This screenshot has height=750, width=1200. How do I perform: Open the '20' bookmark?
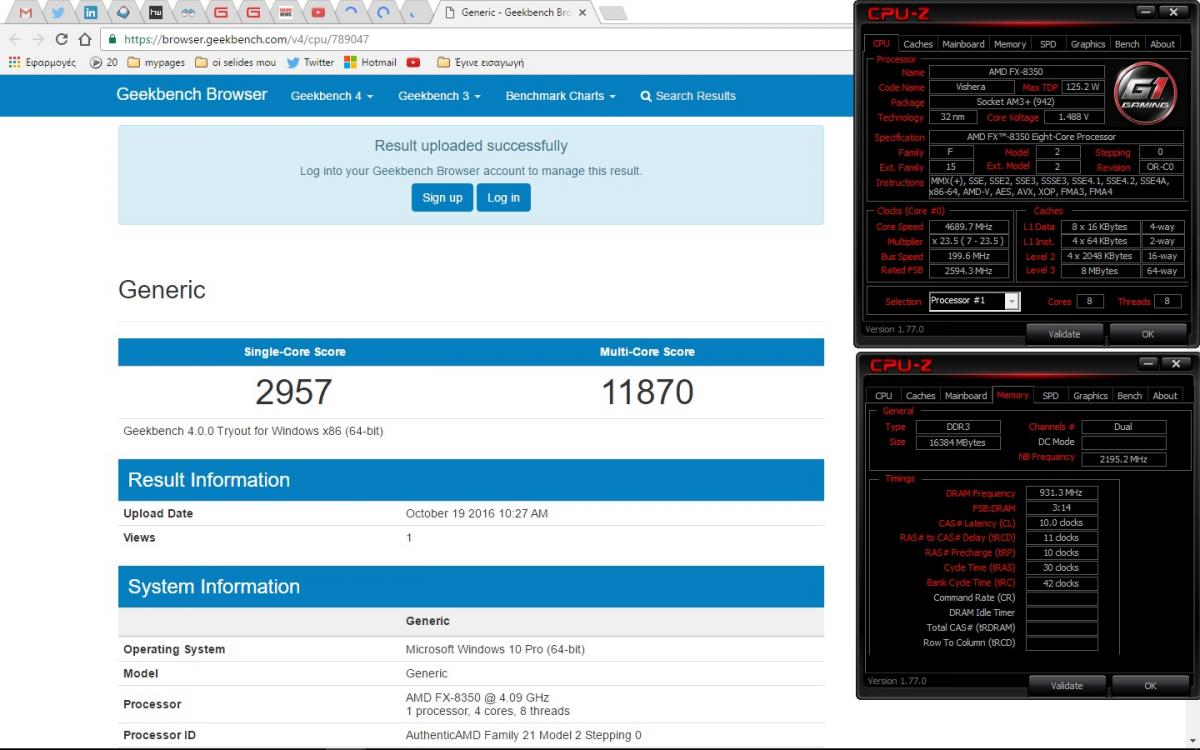tap(104, 62)
